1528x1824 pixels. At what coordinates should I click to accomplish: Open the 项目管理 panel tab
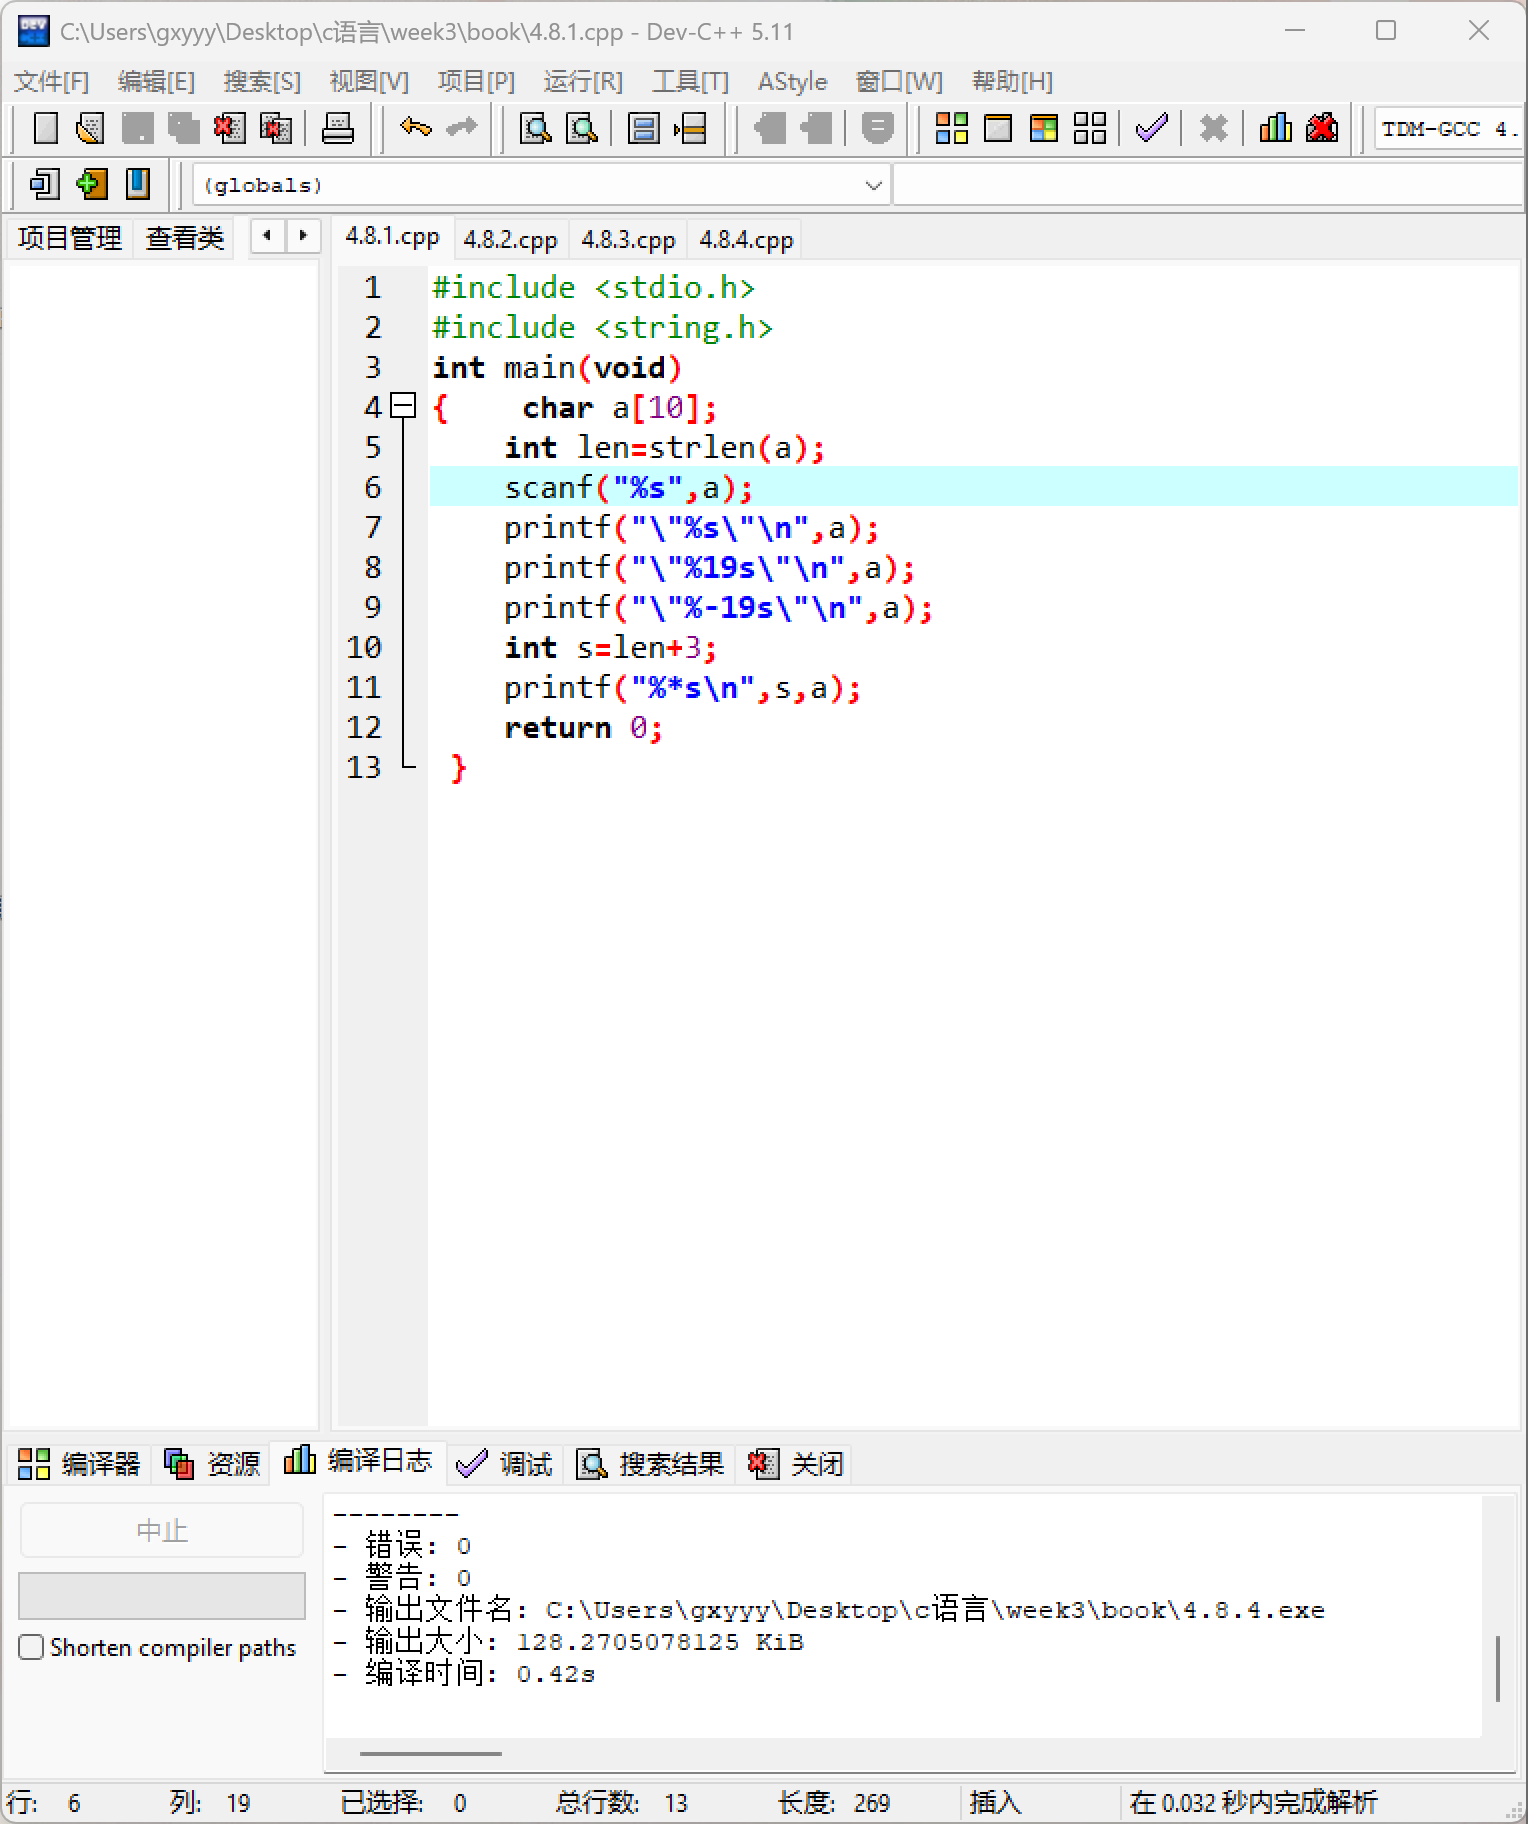pyautogui.click(x=69, y=238)
